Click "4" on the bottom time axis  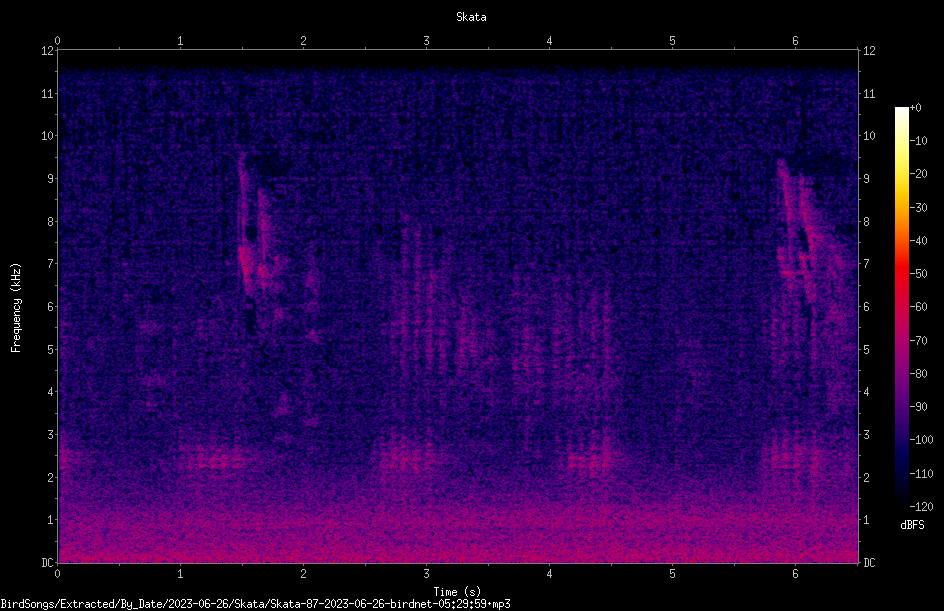549,574
